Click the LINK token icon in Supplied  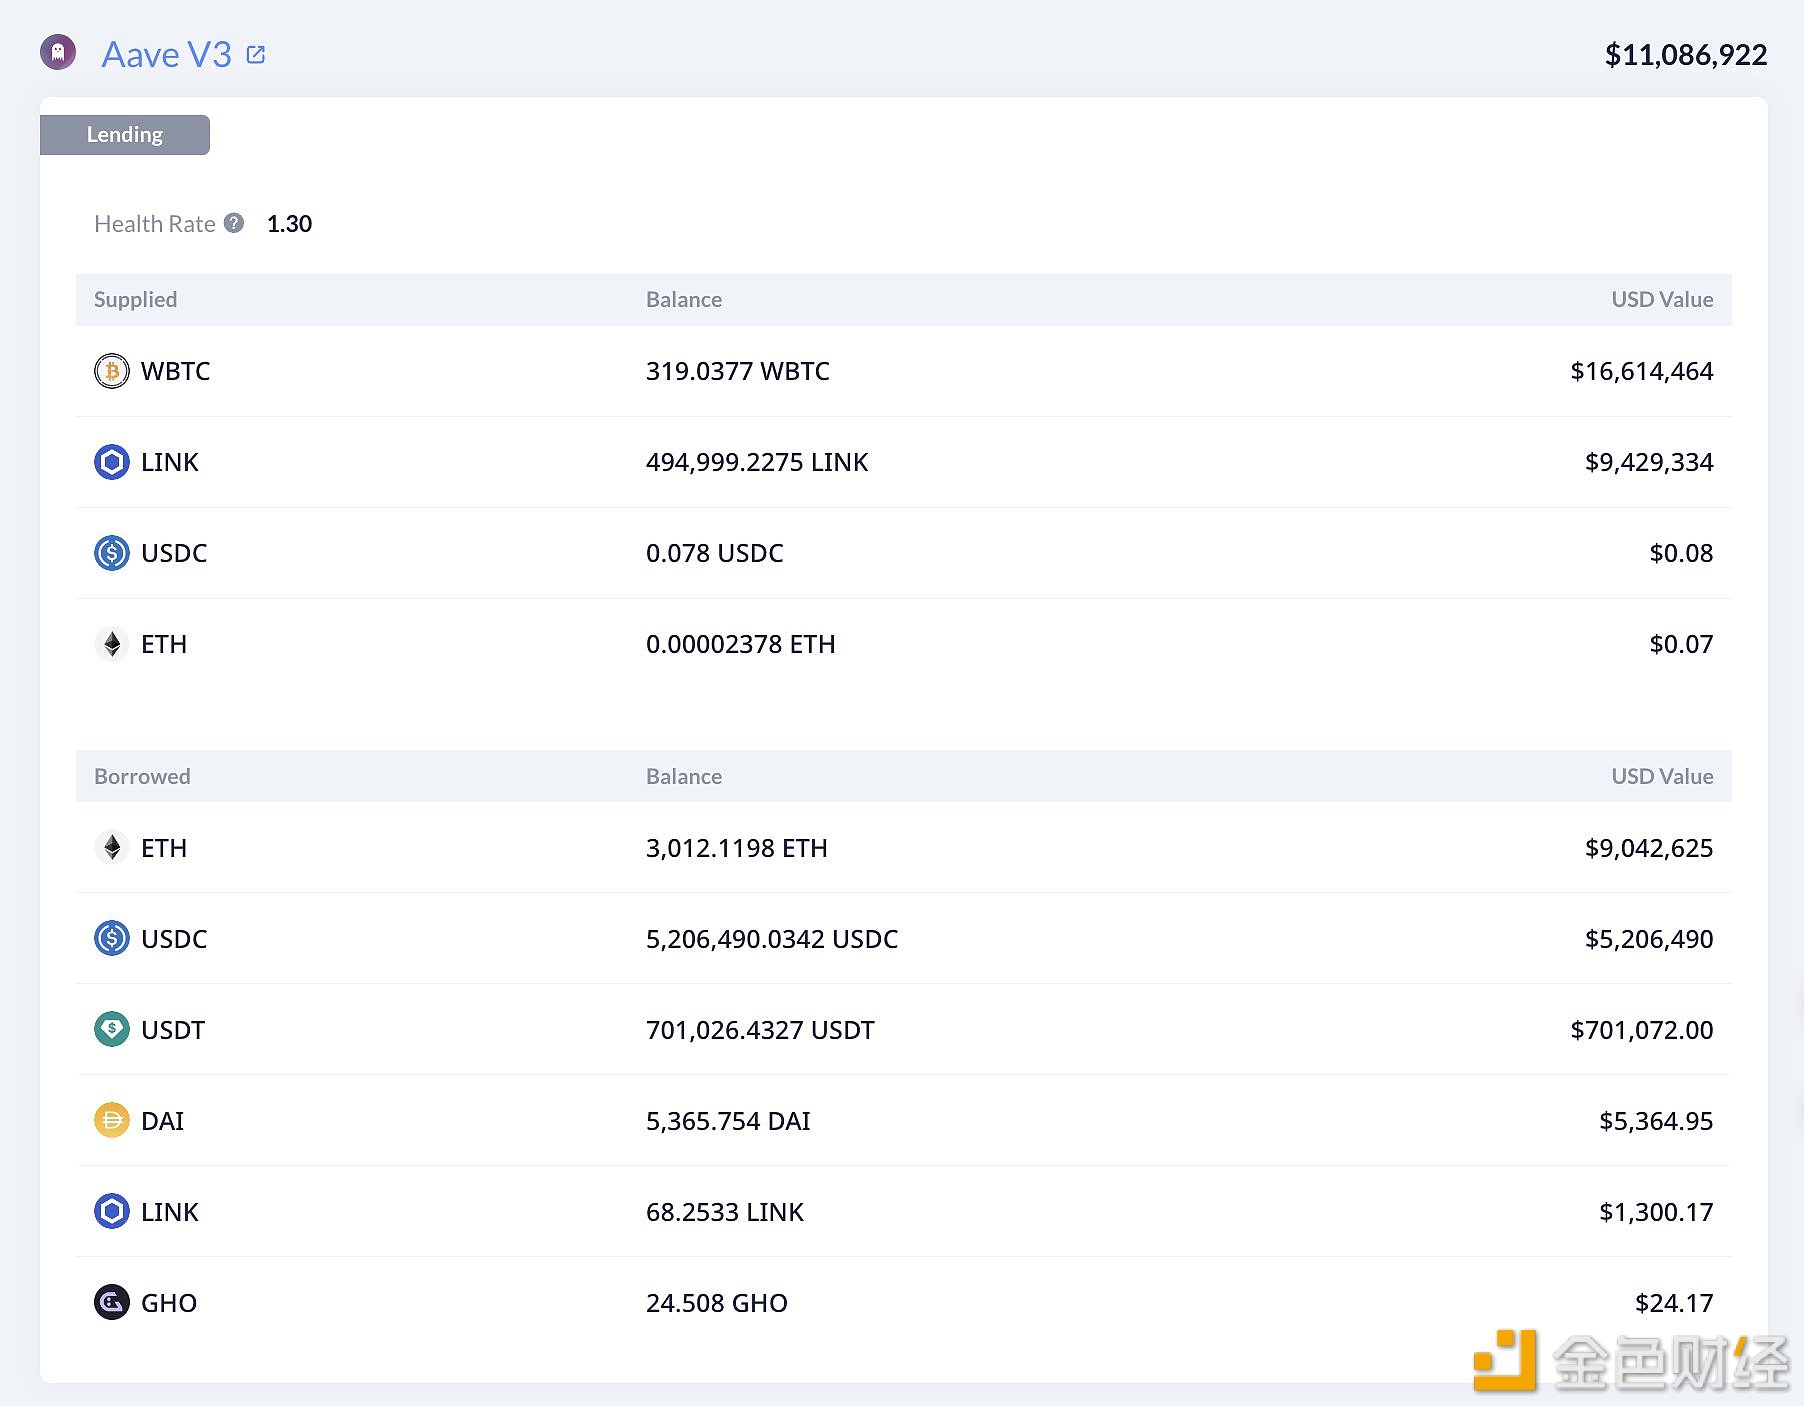(x=112, y=462)
